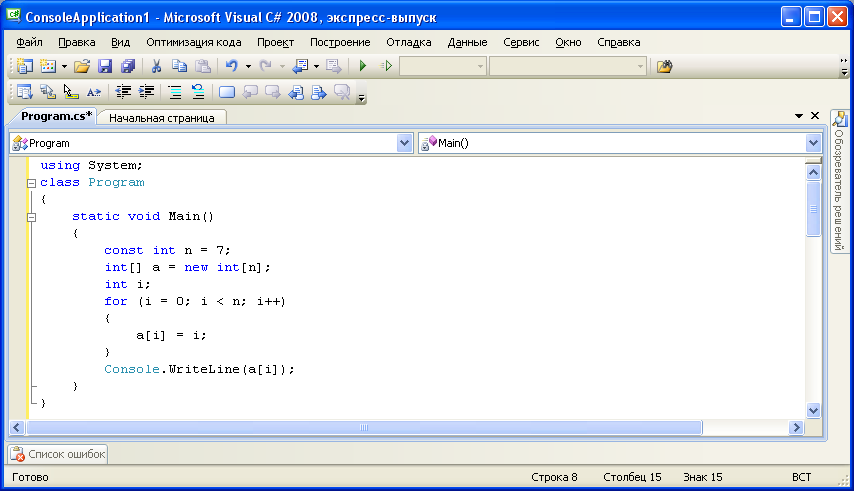Switch to the Program.cs* tab
This screenshot has width=854, height=491.
pos(56,116)
